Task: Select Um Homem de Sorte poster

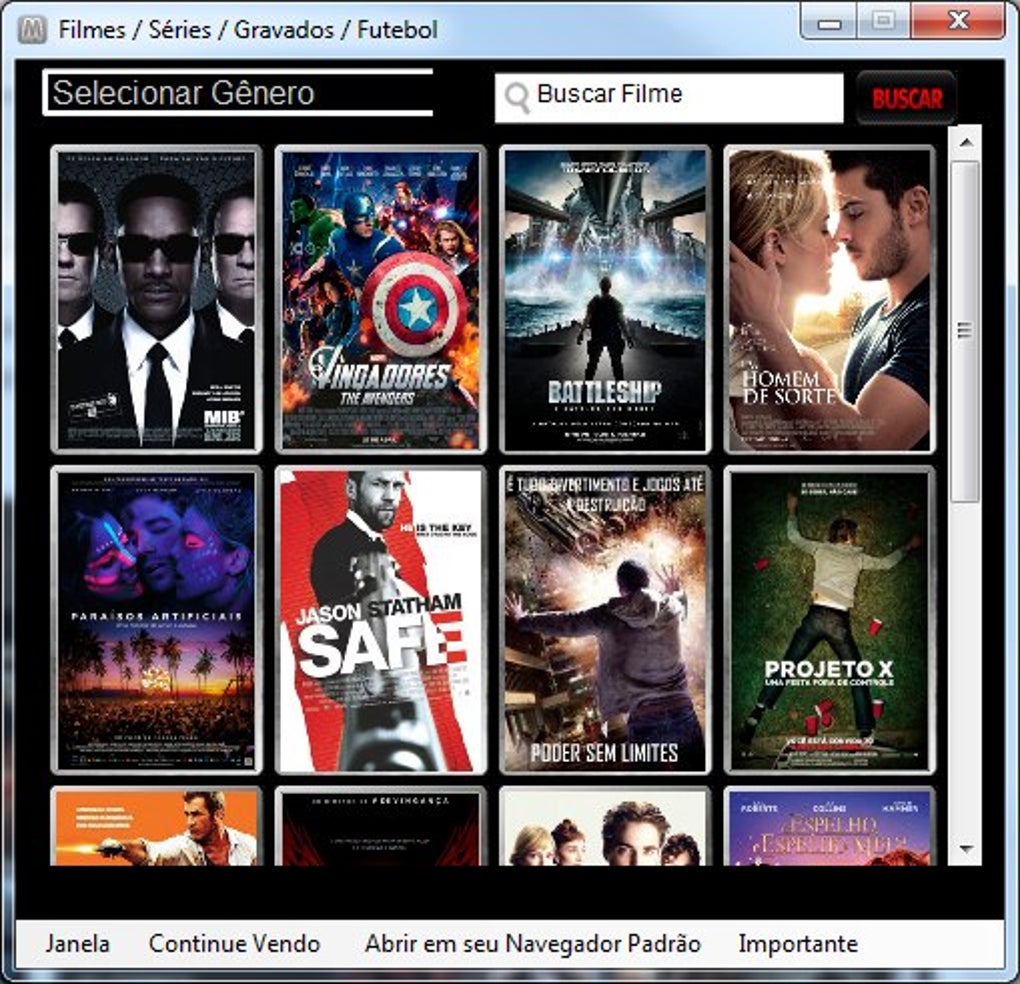Action: pos(831,295)
